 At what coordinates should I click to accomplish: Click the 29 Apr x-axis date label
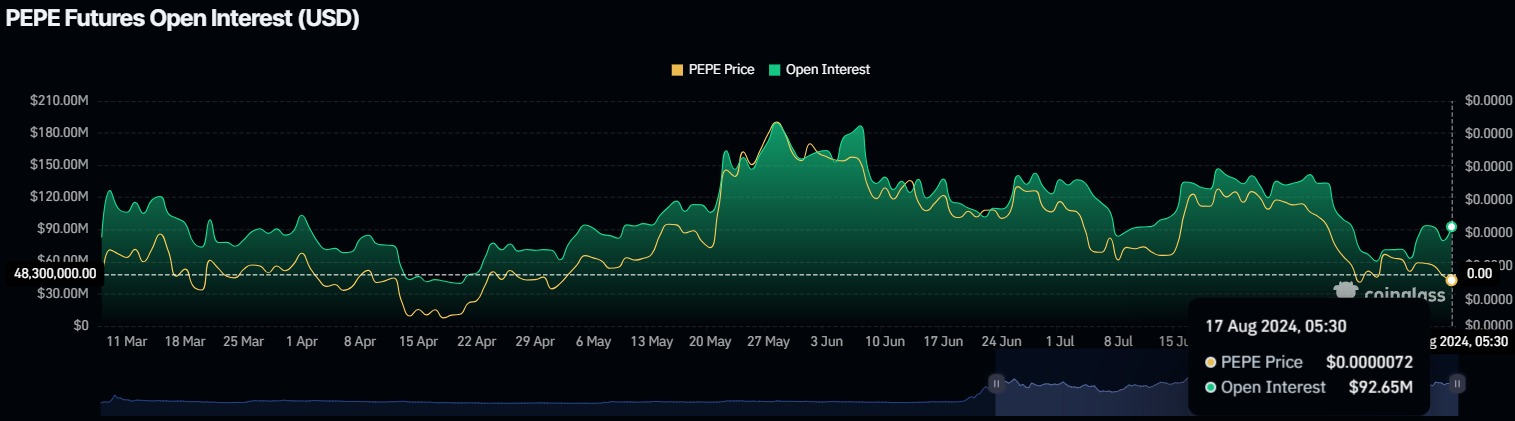click(535, 341)
